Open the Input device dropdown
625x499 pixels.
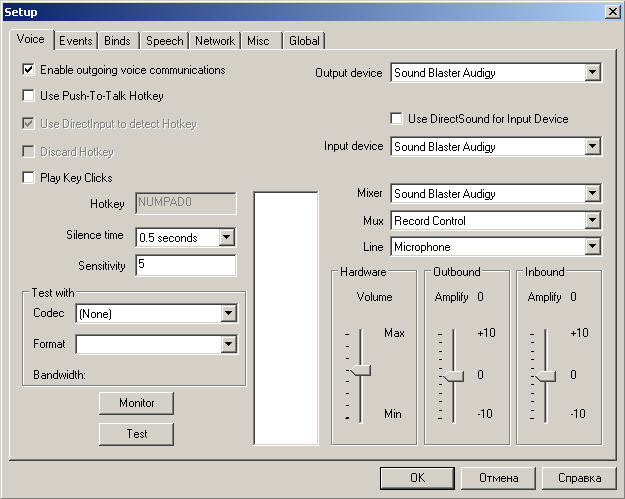(x=592, y=147)
